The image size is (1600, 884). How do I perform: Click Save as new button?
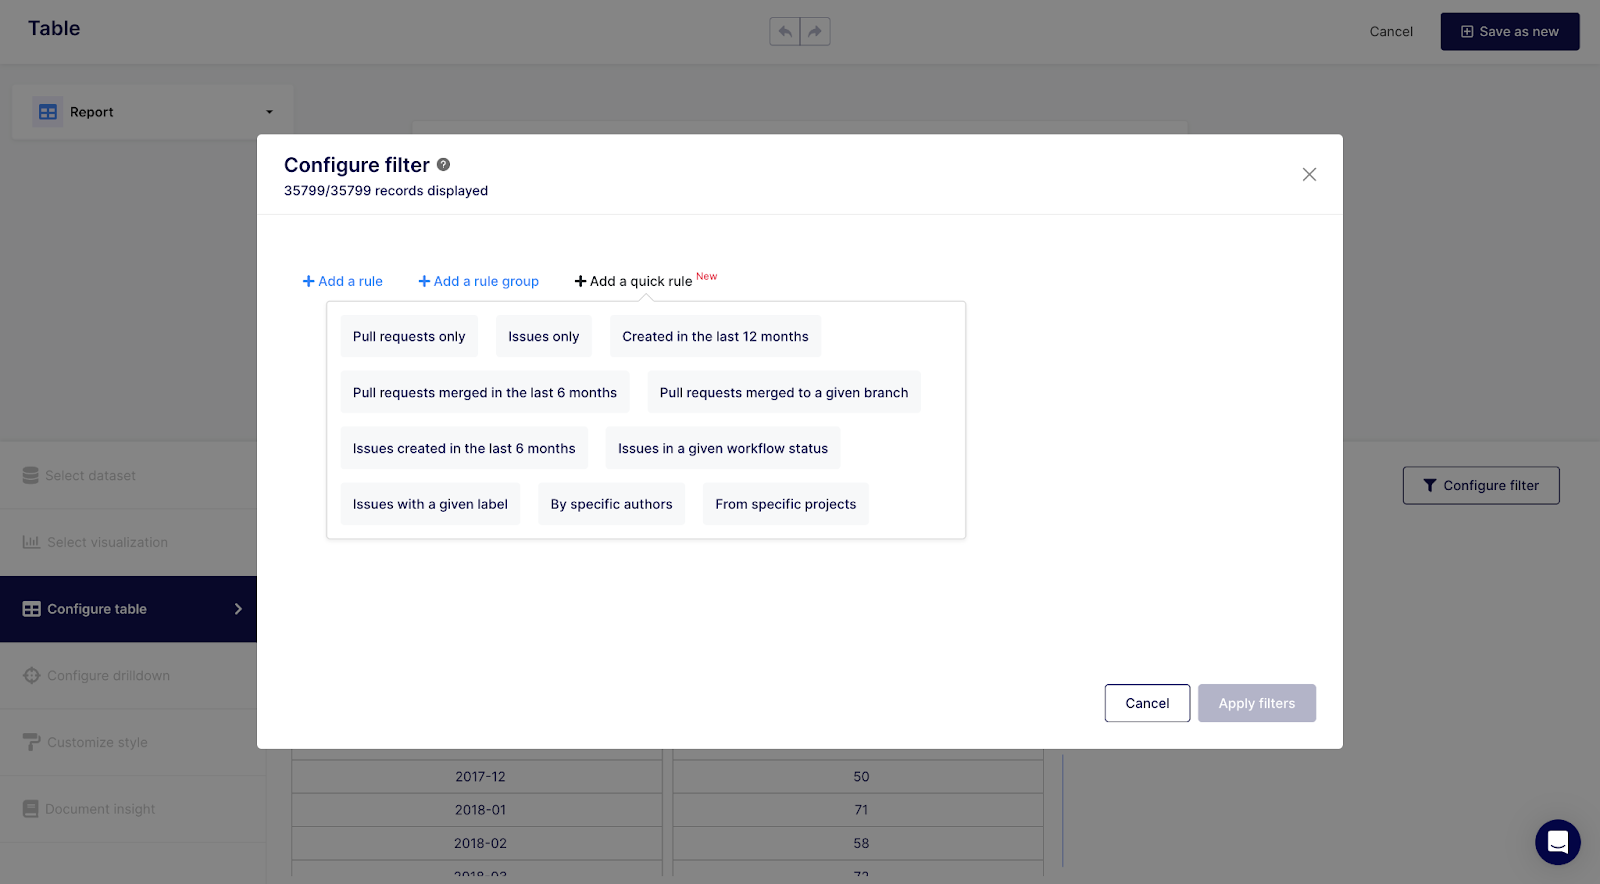[1509, 32]
